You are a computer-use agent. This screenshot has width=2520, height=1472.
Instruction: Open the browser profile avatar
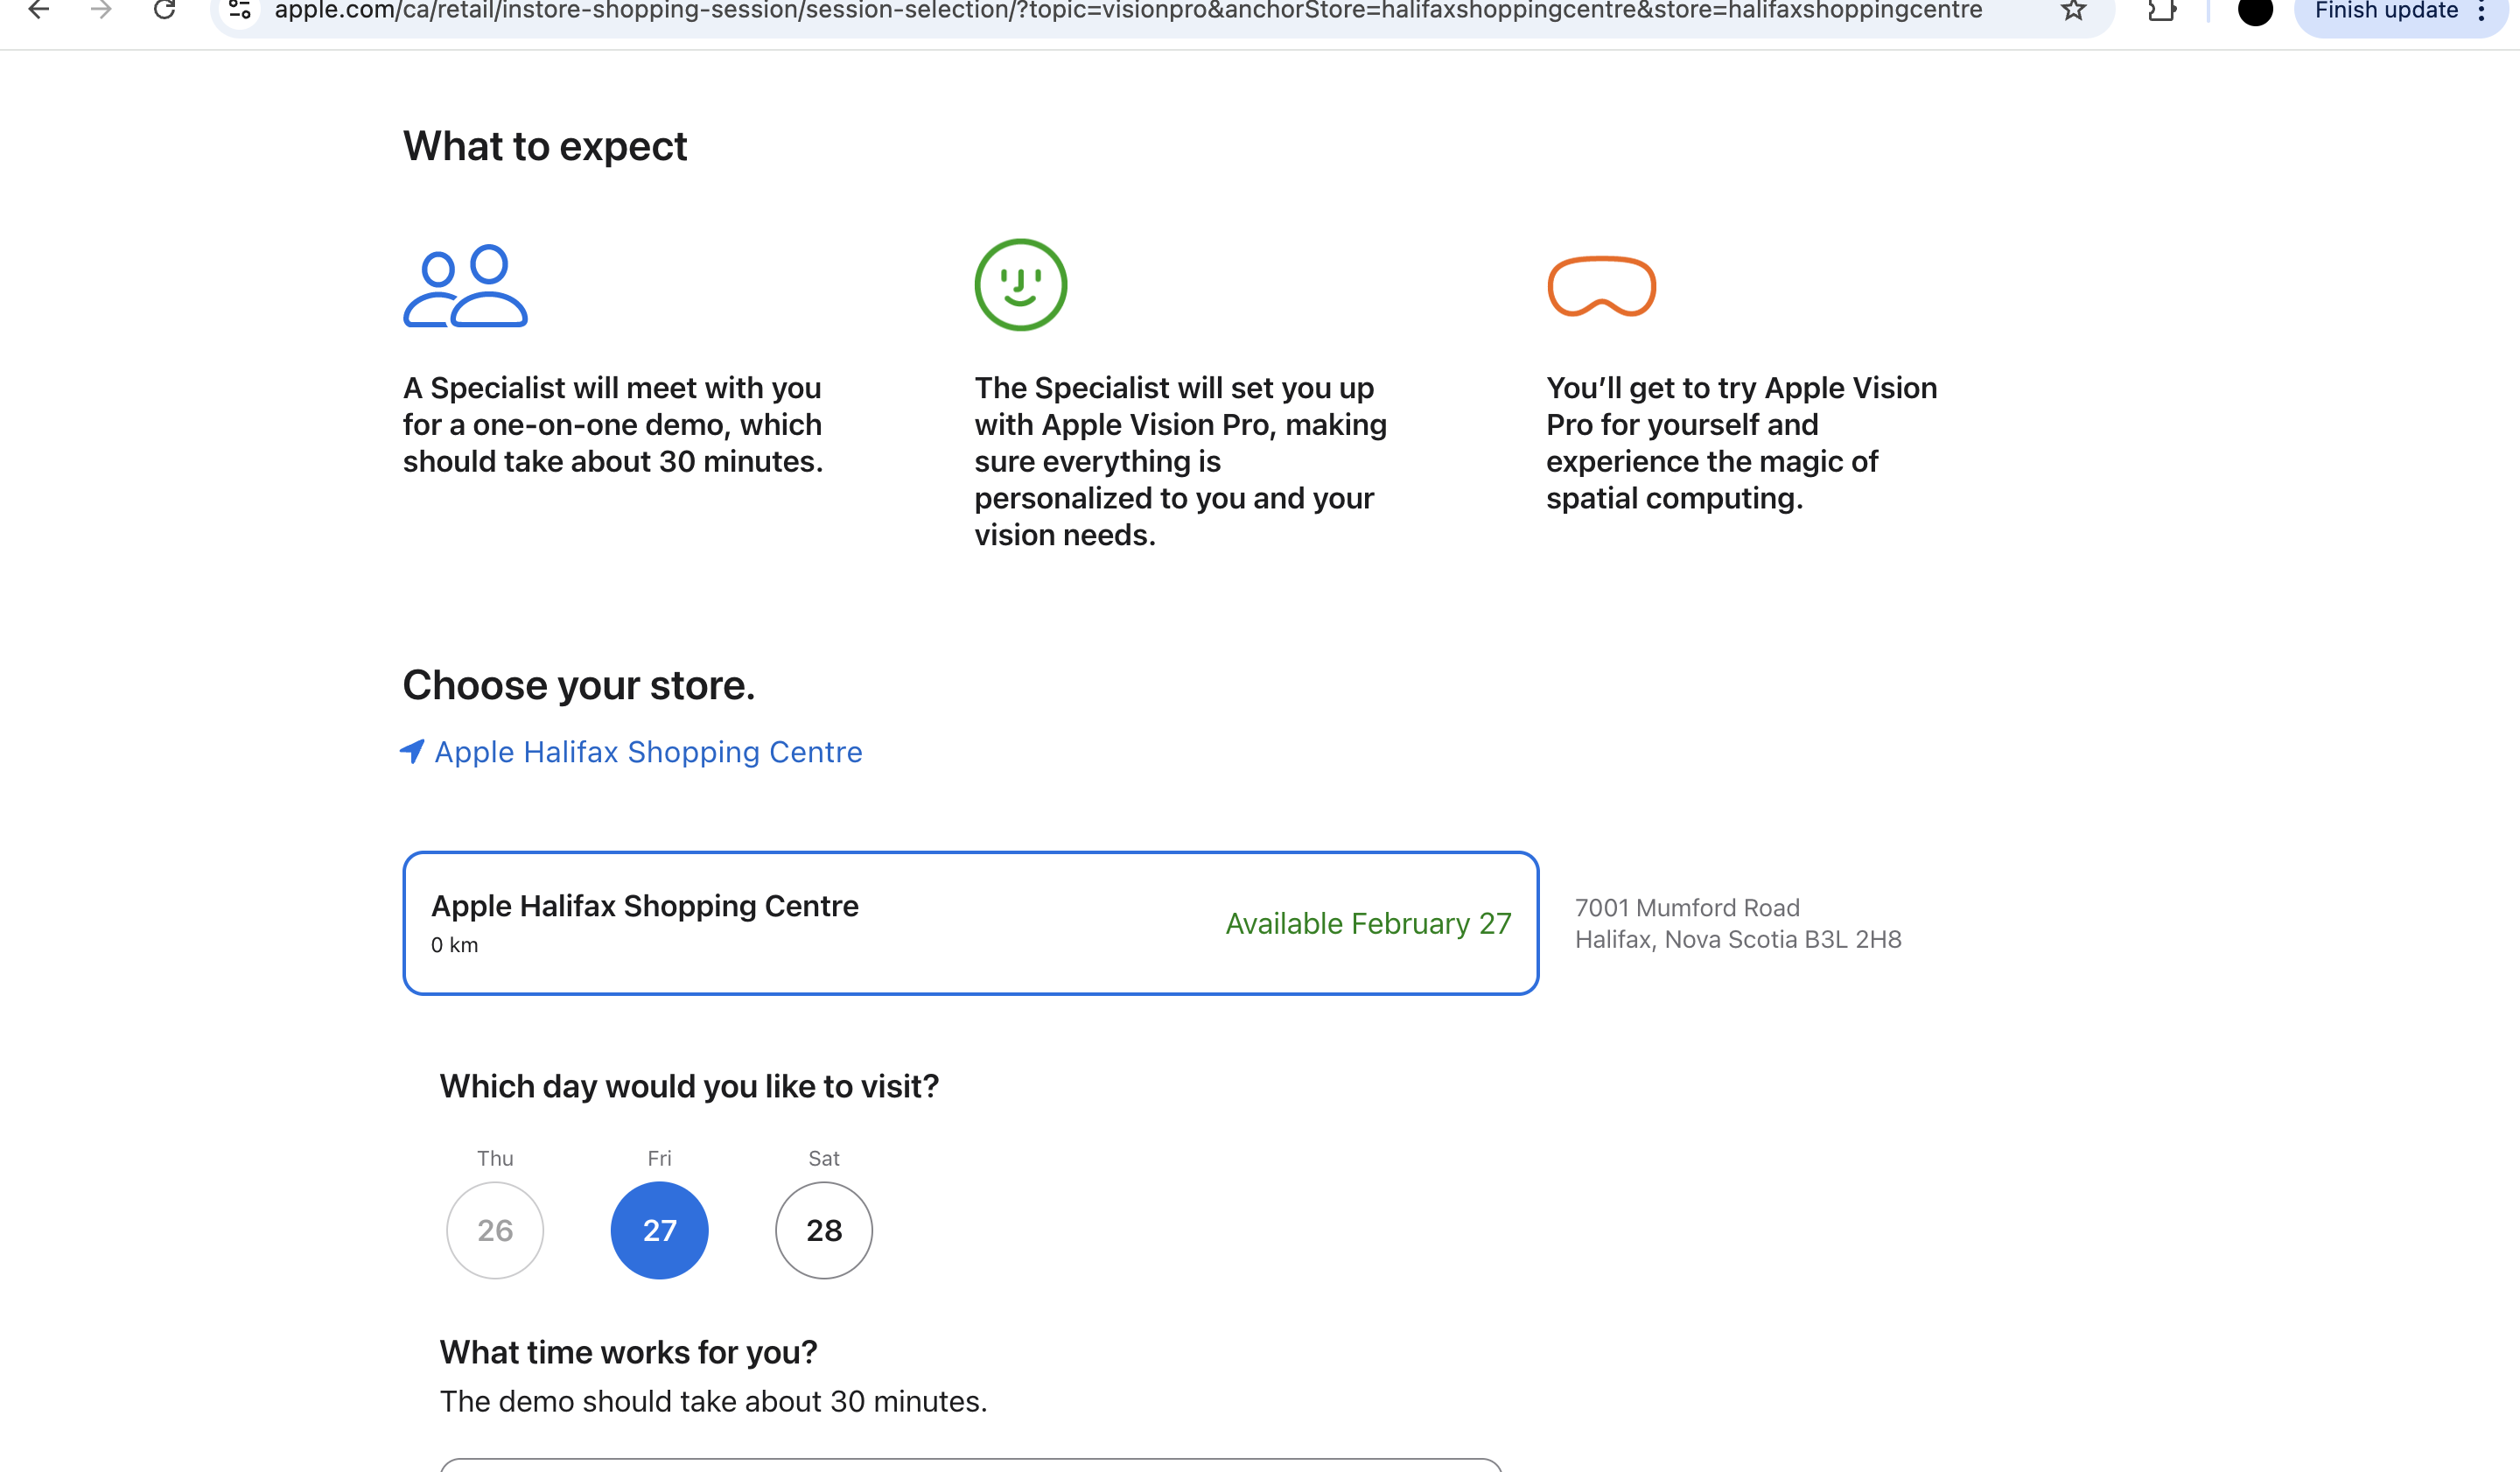coord(2255,11)
